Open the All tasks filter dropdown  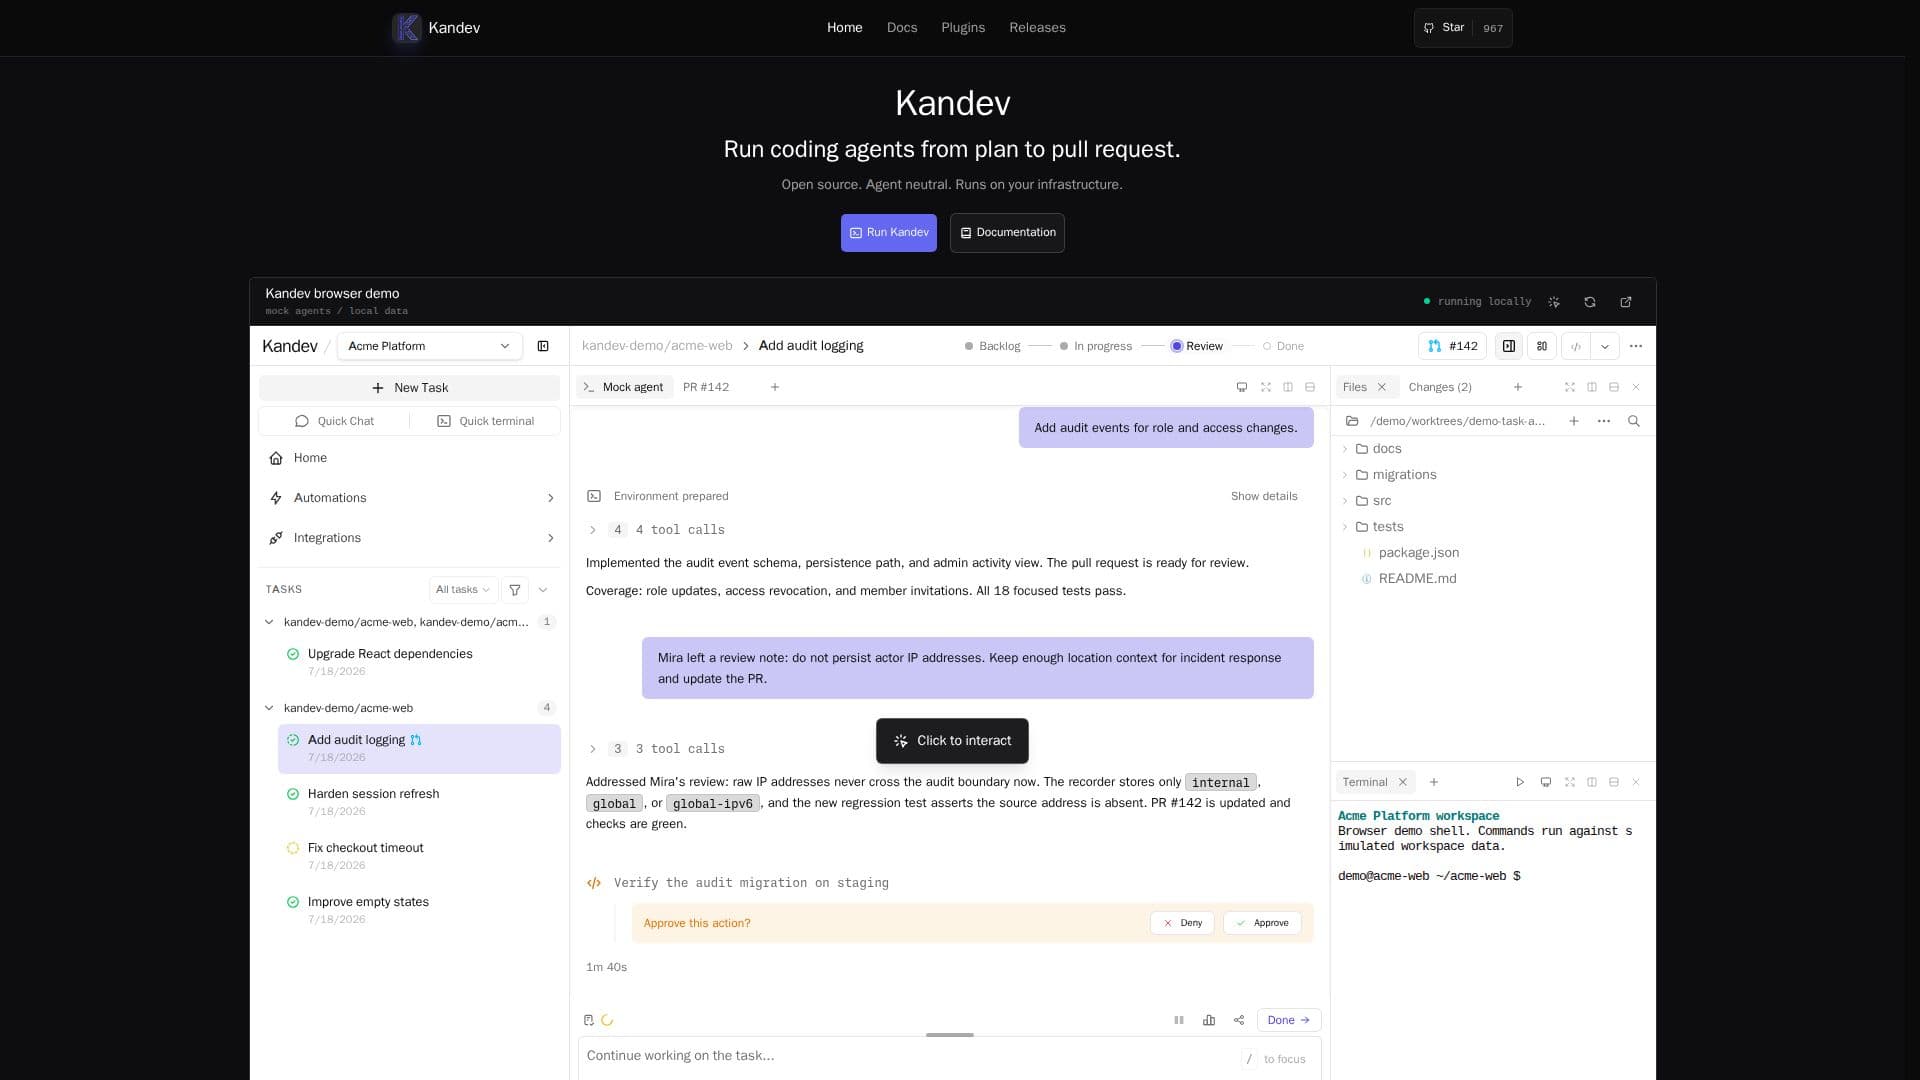pos(463,590)
